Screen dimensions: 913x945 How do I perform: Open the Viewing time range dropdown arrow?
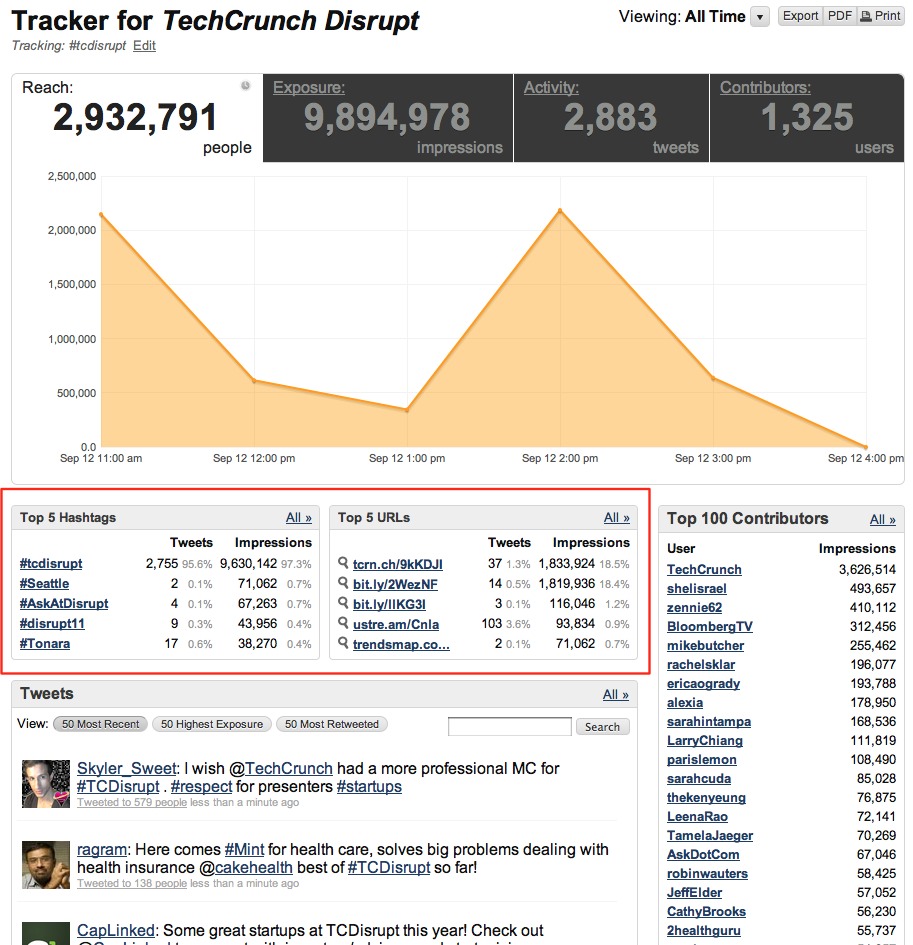760,17
